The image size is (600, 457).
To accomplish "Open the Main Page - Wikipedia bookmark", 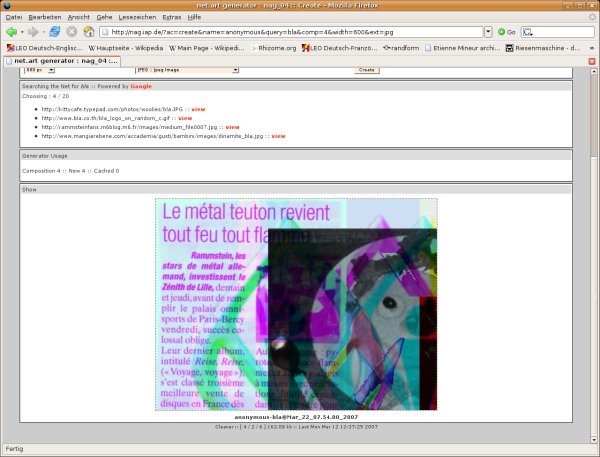I will point(207,48).
